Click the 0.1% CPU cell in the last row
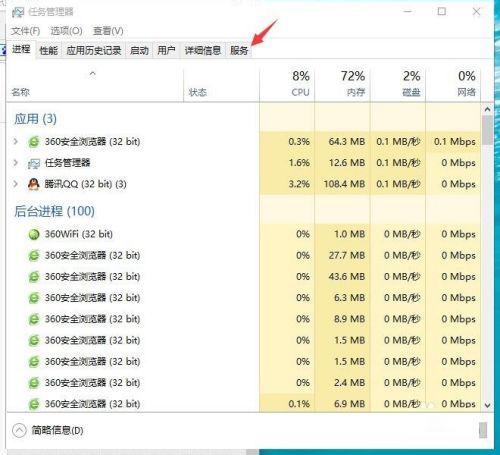The height and width of the screenshot is (455, 500). click(287, 404)
